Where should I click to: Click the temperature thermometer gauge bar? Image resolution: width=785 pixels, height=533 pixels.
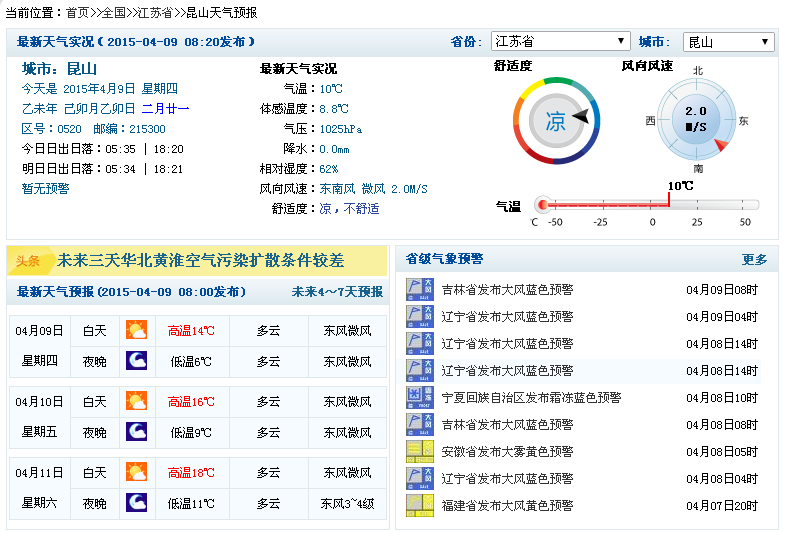point(648,205)
